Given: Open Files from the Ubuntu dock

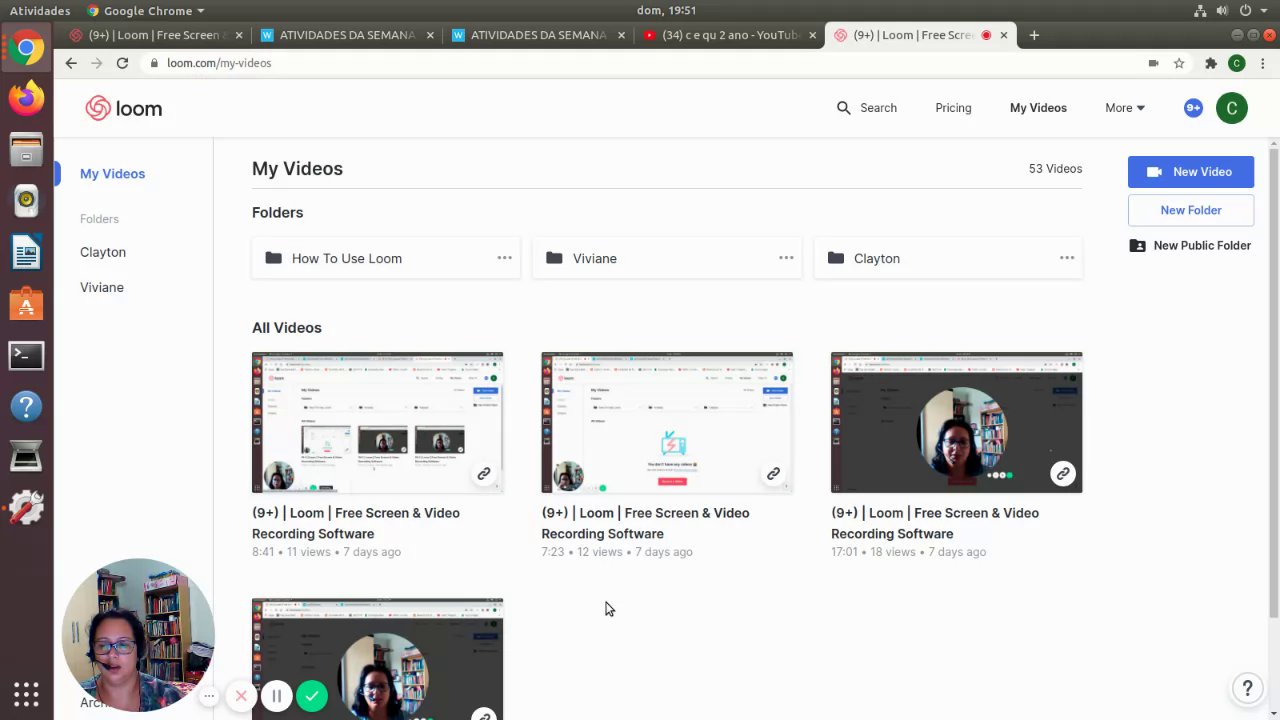Looking at the screenshot, I should tap(26, 149).
